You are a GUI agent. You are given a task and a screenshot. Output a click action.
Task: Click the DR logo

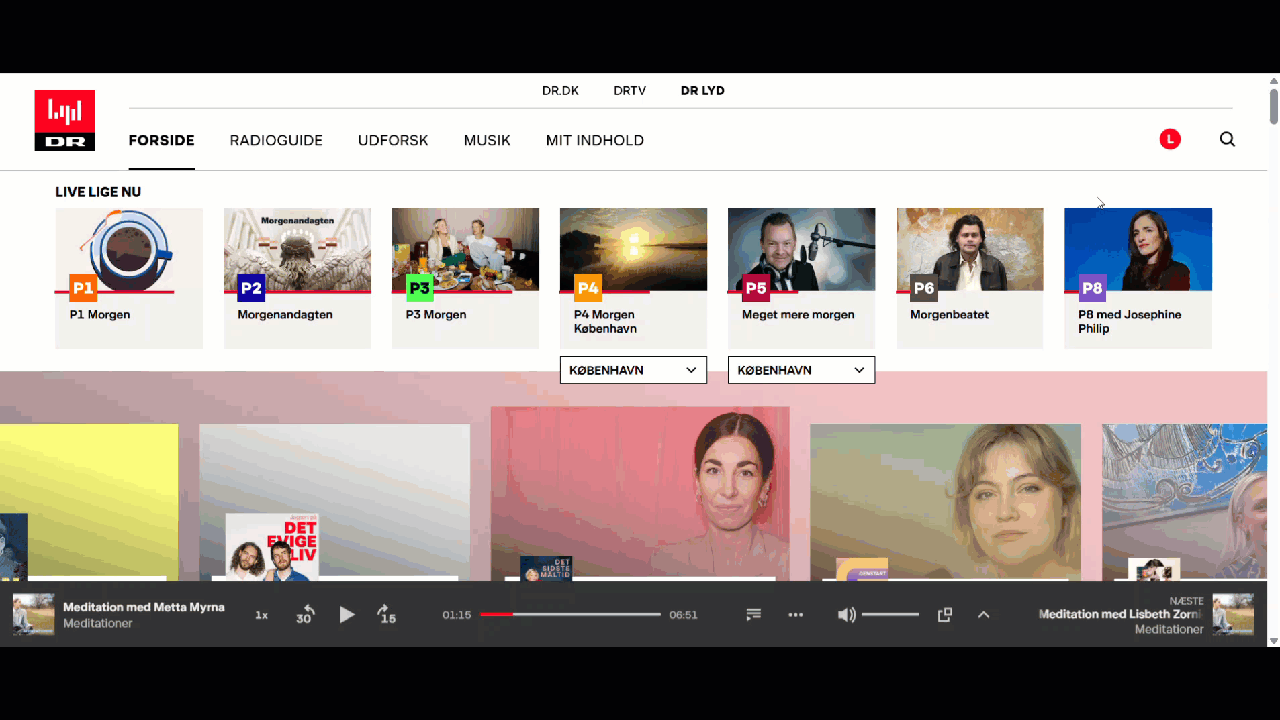coord(65,120)
